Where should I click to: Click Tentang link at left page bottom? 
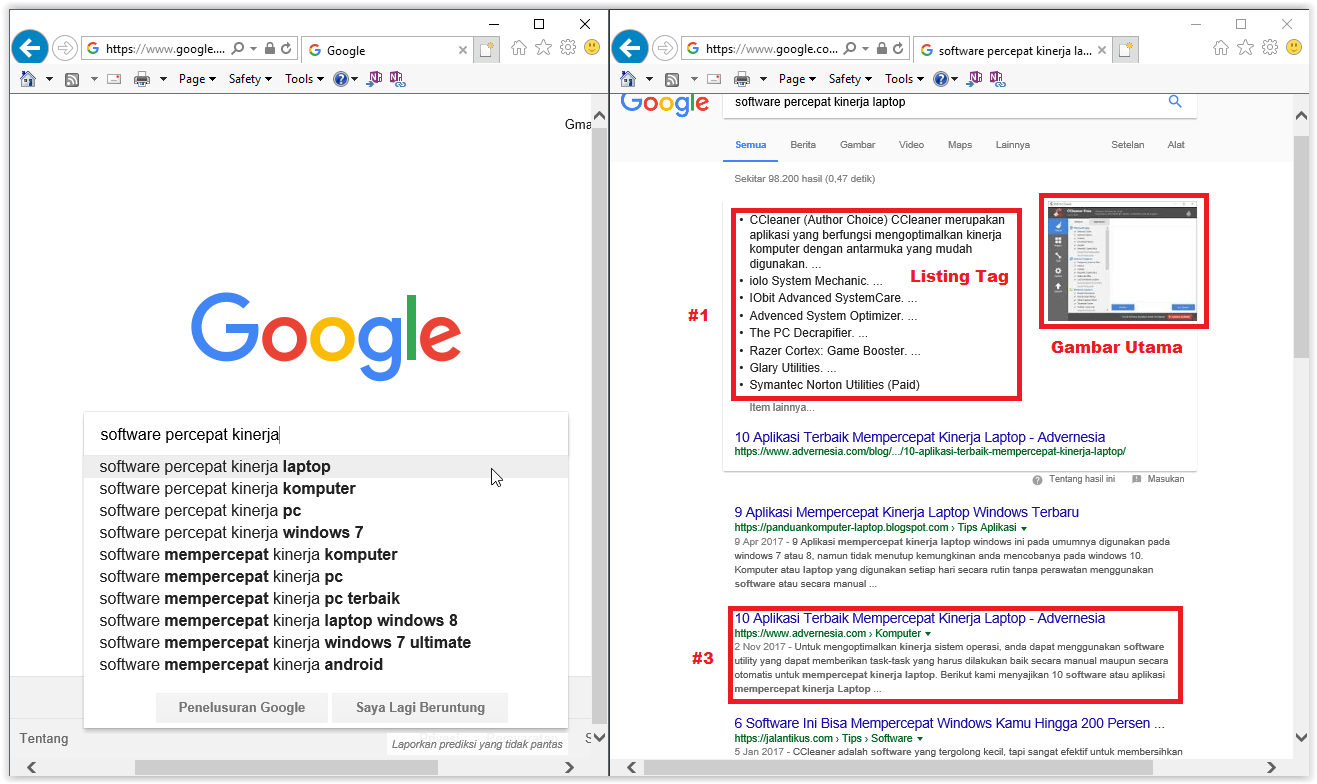pos(44,739)
